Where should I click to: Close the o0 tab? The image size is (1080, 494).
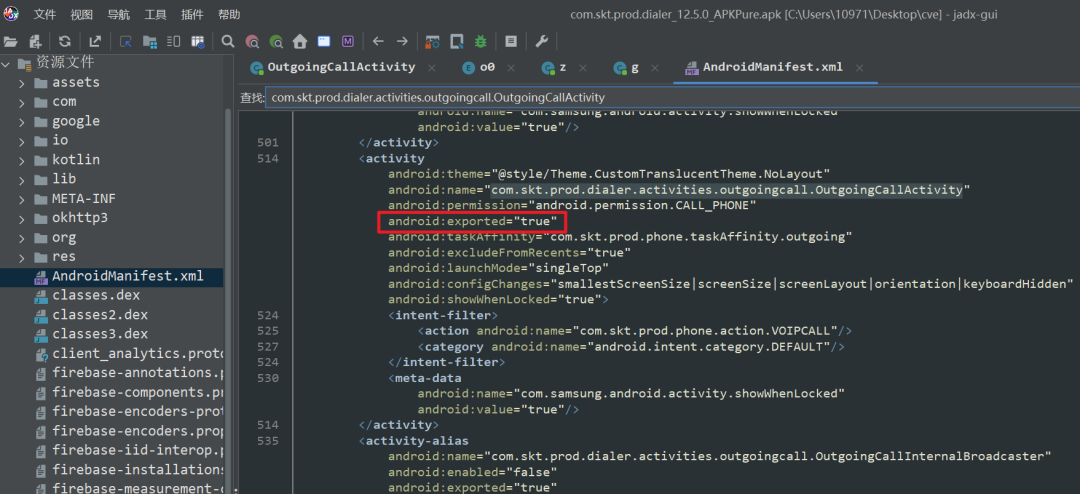click(512, 68)
